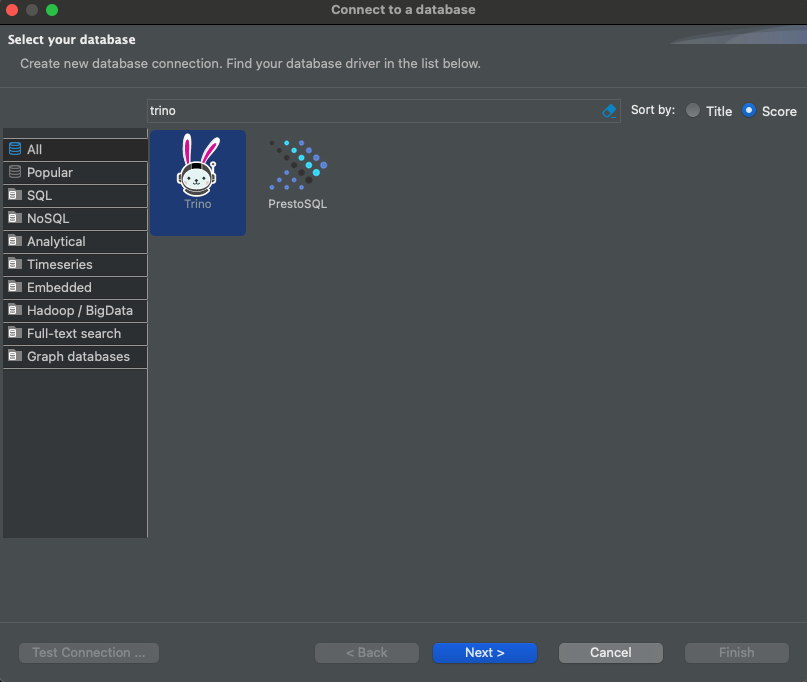
Task: Click the All category database icon
Action: [x=15, y=149]
